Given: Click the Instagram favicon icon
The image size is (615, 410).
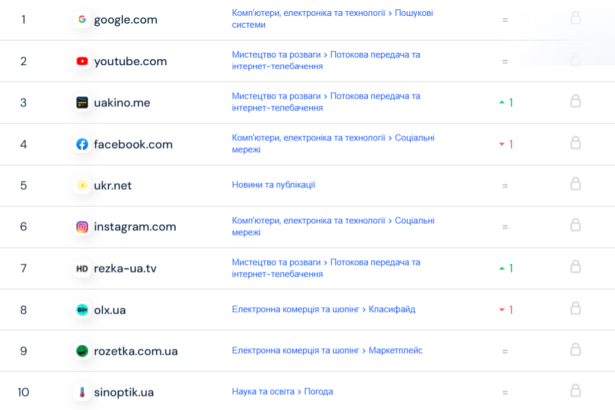Looking at the screenshot, I should (x=82, y=227).
